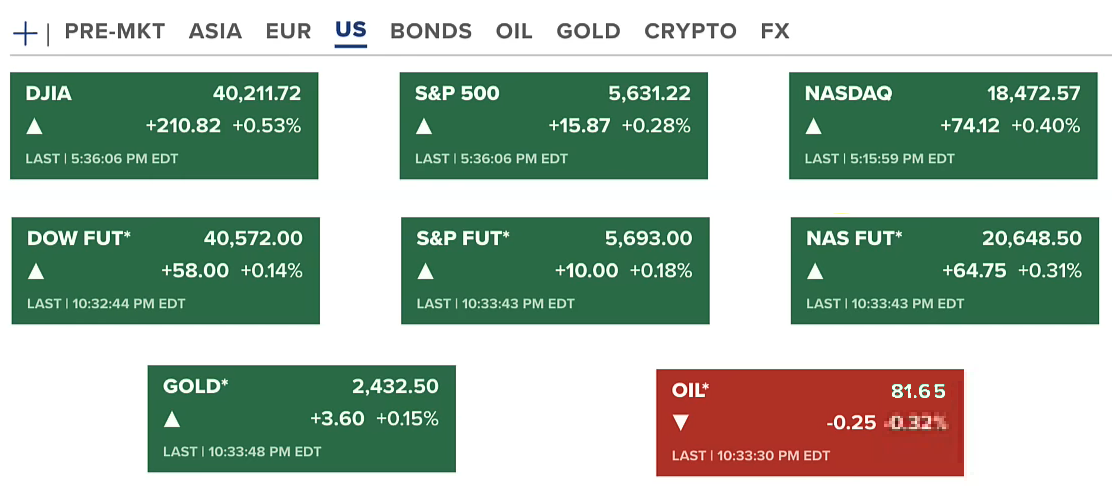The height and width of the screenshot is (486, 1112).
Task: Select the GOLD tab in navigation
Action: (x=588, y=31)
